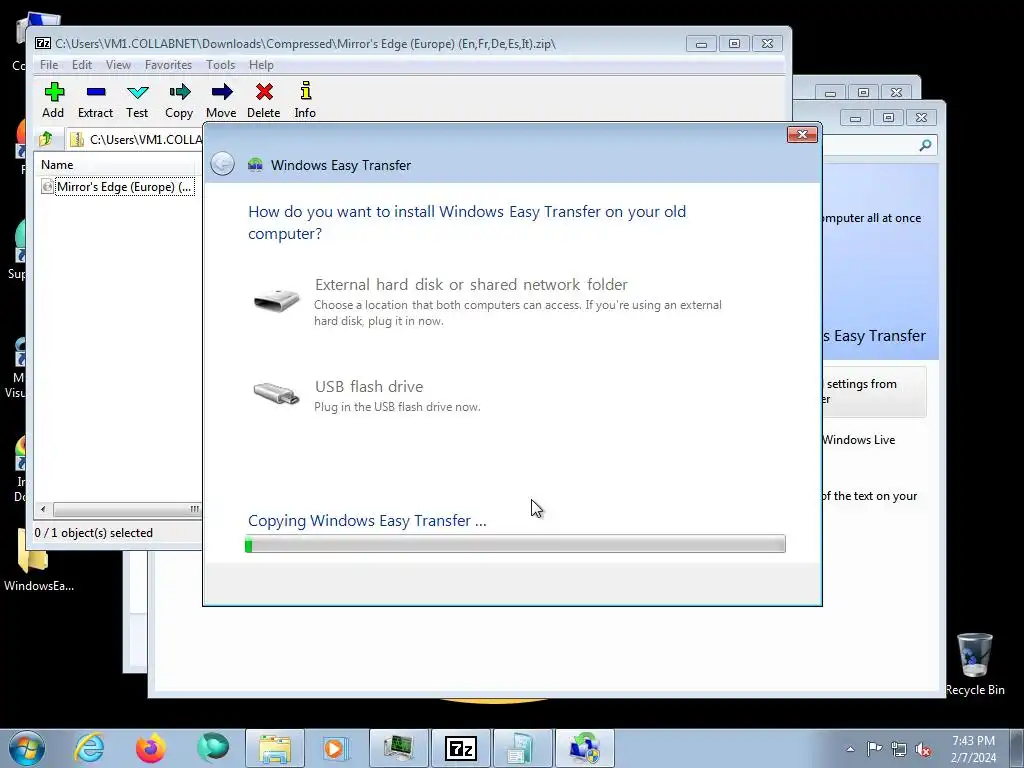Click the USB flash drive icon
Image resolution: width=1024 pixels, height=768 pixels.
pos(276,394)
